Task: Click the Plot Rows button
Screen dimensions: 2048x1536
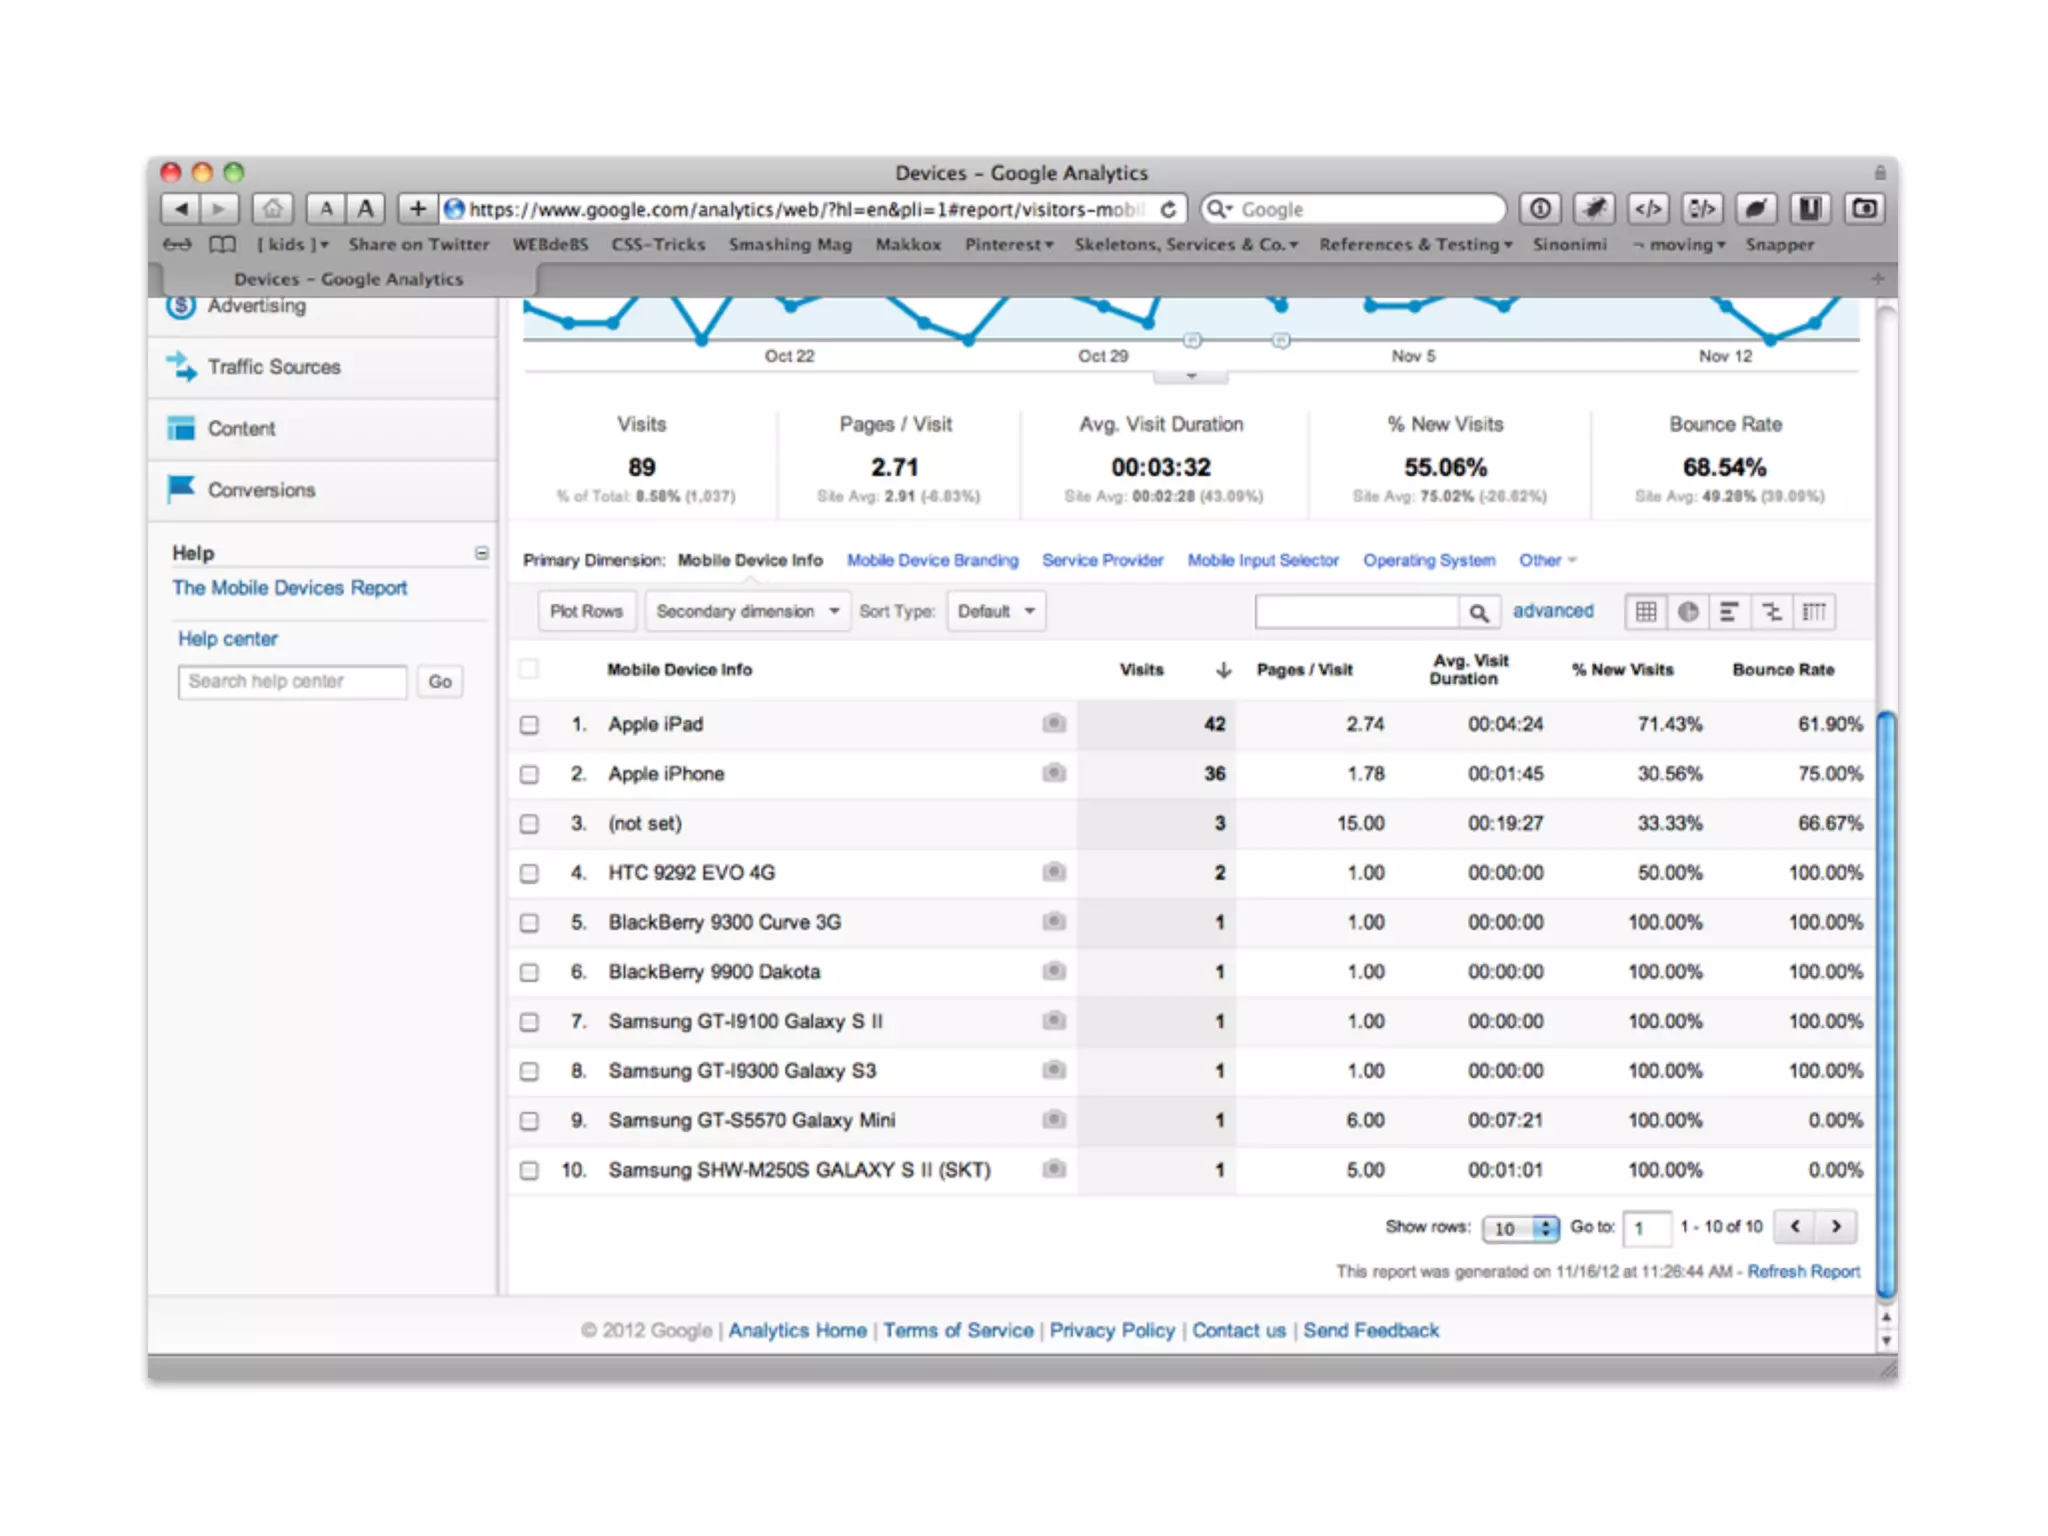Action: click(586, 611)
